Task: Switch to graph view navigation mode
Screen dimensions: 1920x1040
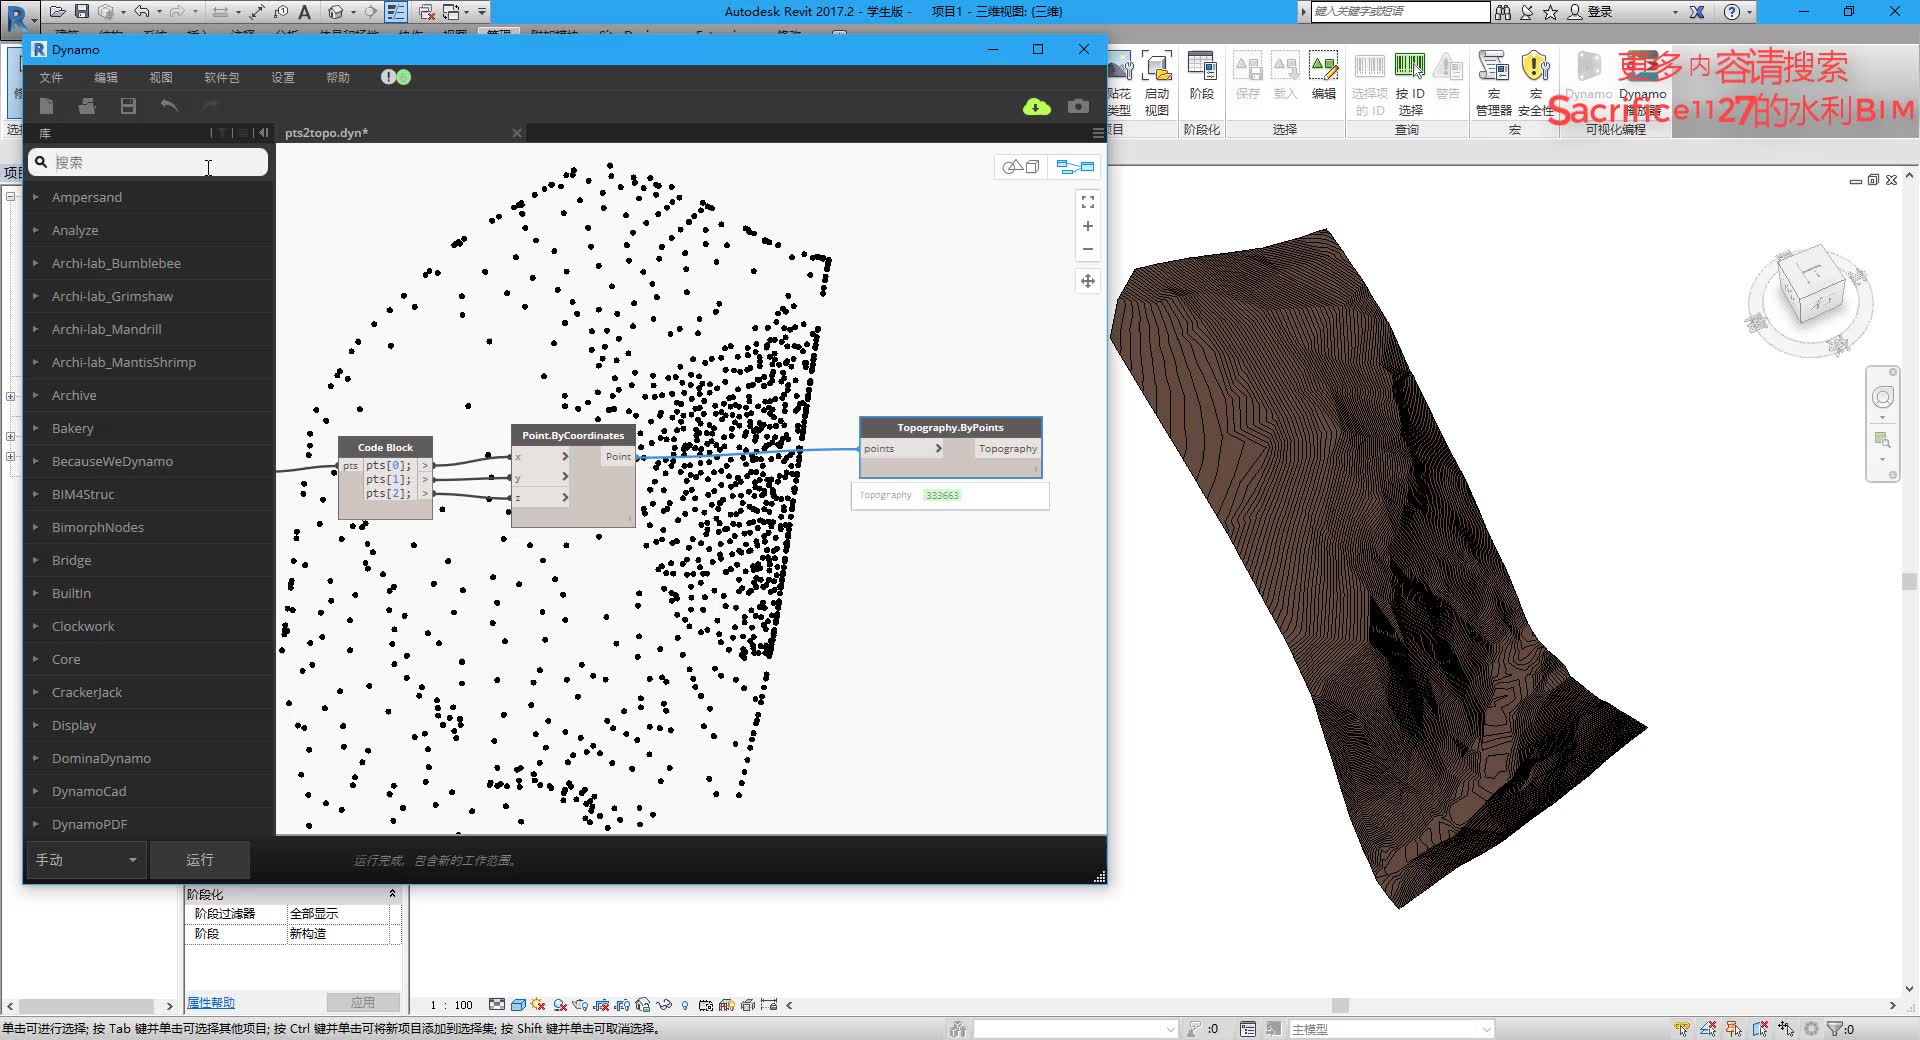Action: [1075, 167]
